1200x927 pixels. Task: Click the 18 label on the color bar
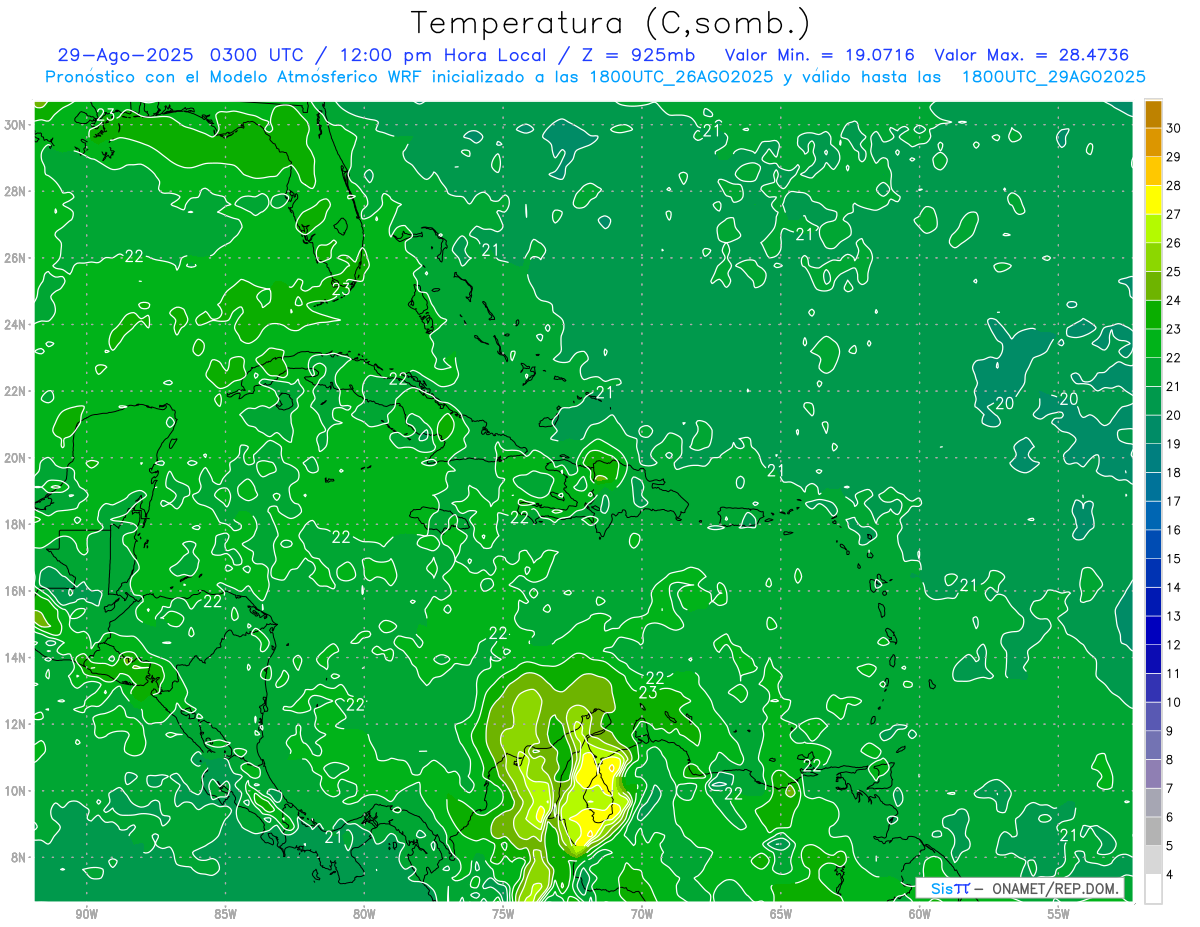click(x=1174, y=473)
